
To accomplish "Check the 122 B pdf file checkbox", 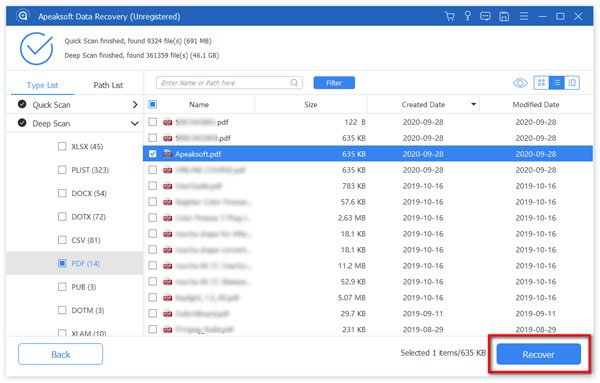I will pos(152,122).
